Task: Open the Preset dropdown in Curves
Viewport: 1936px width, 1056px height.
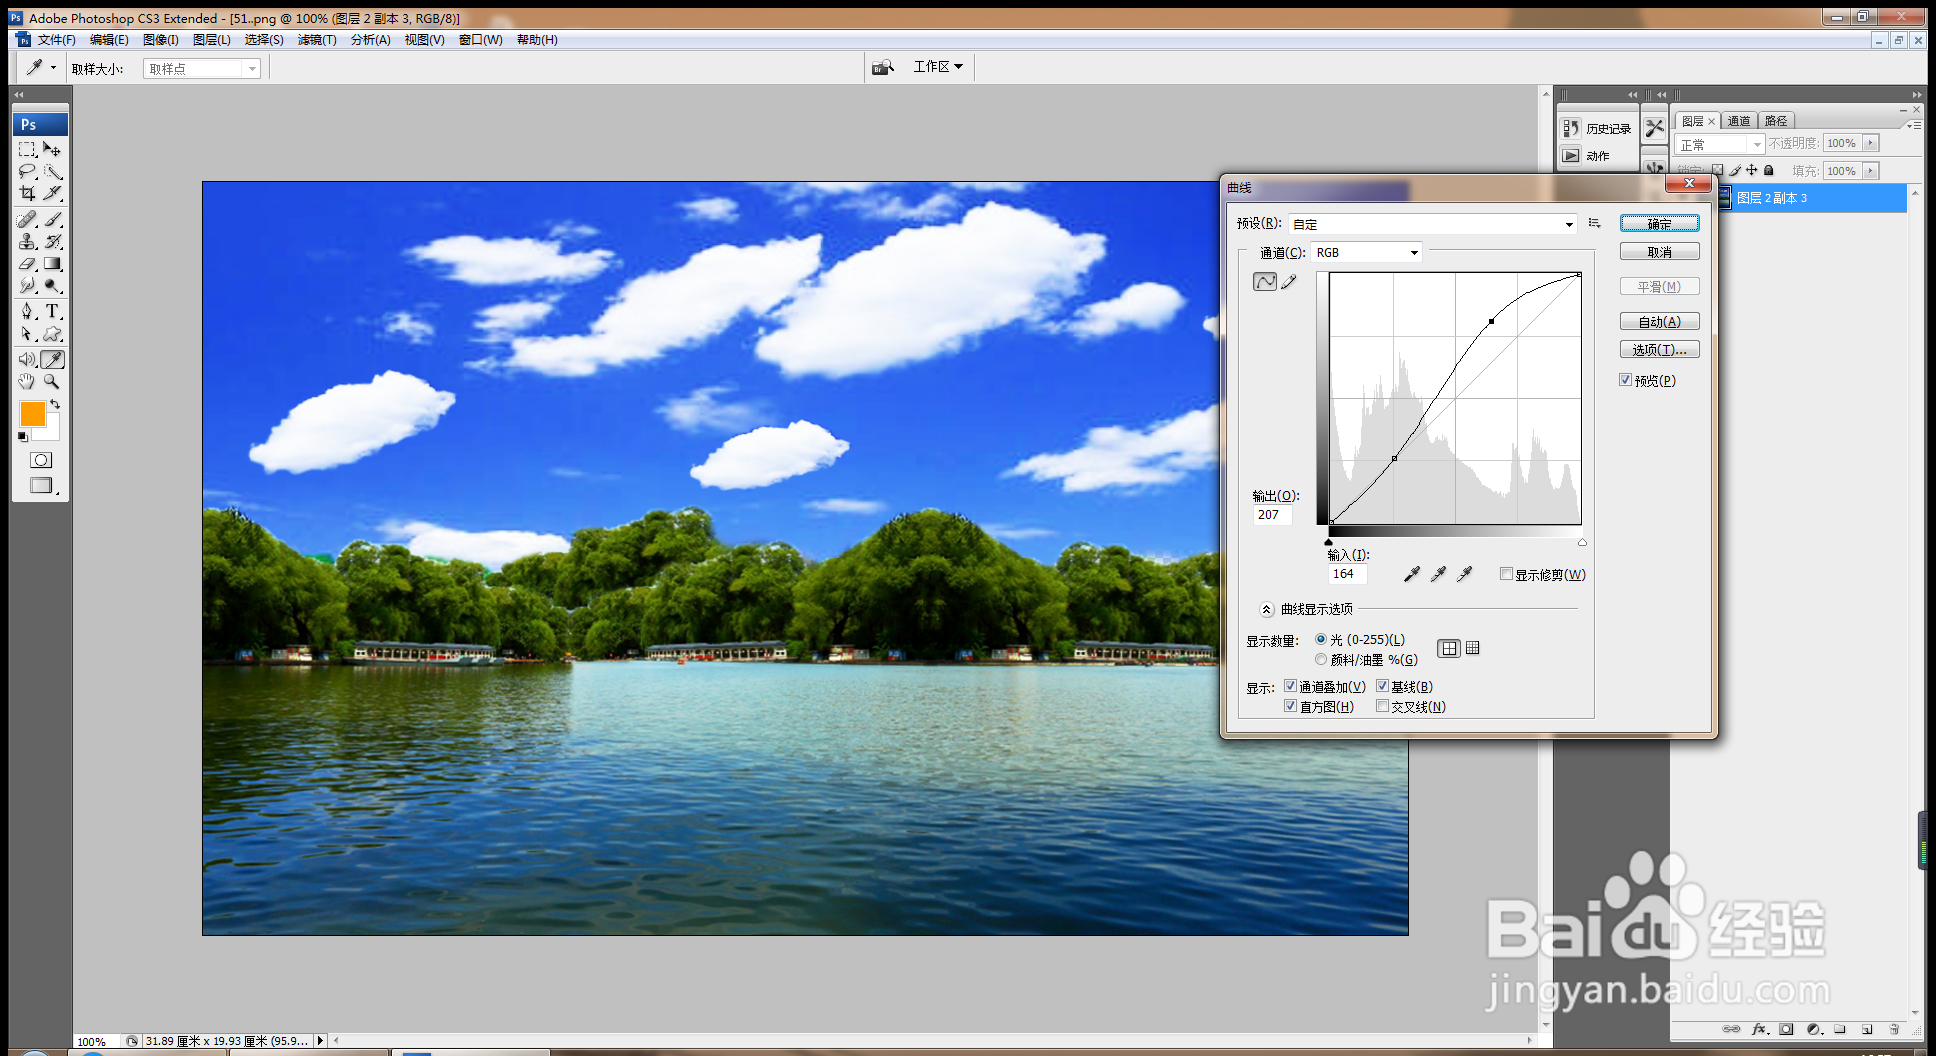Action: (x=1432, y=224)
